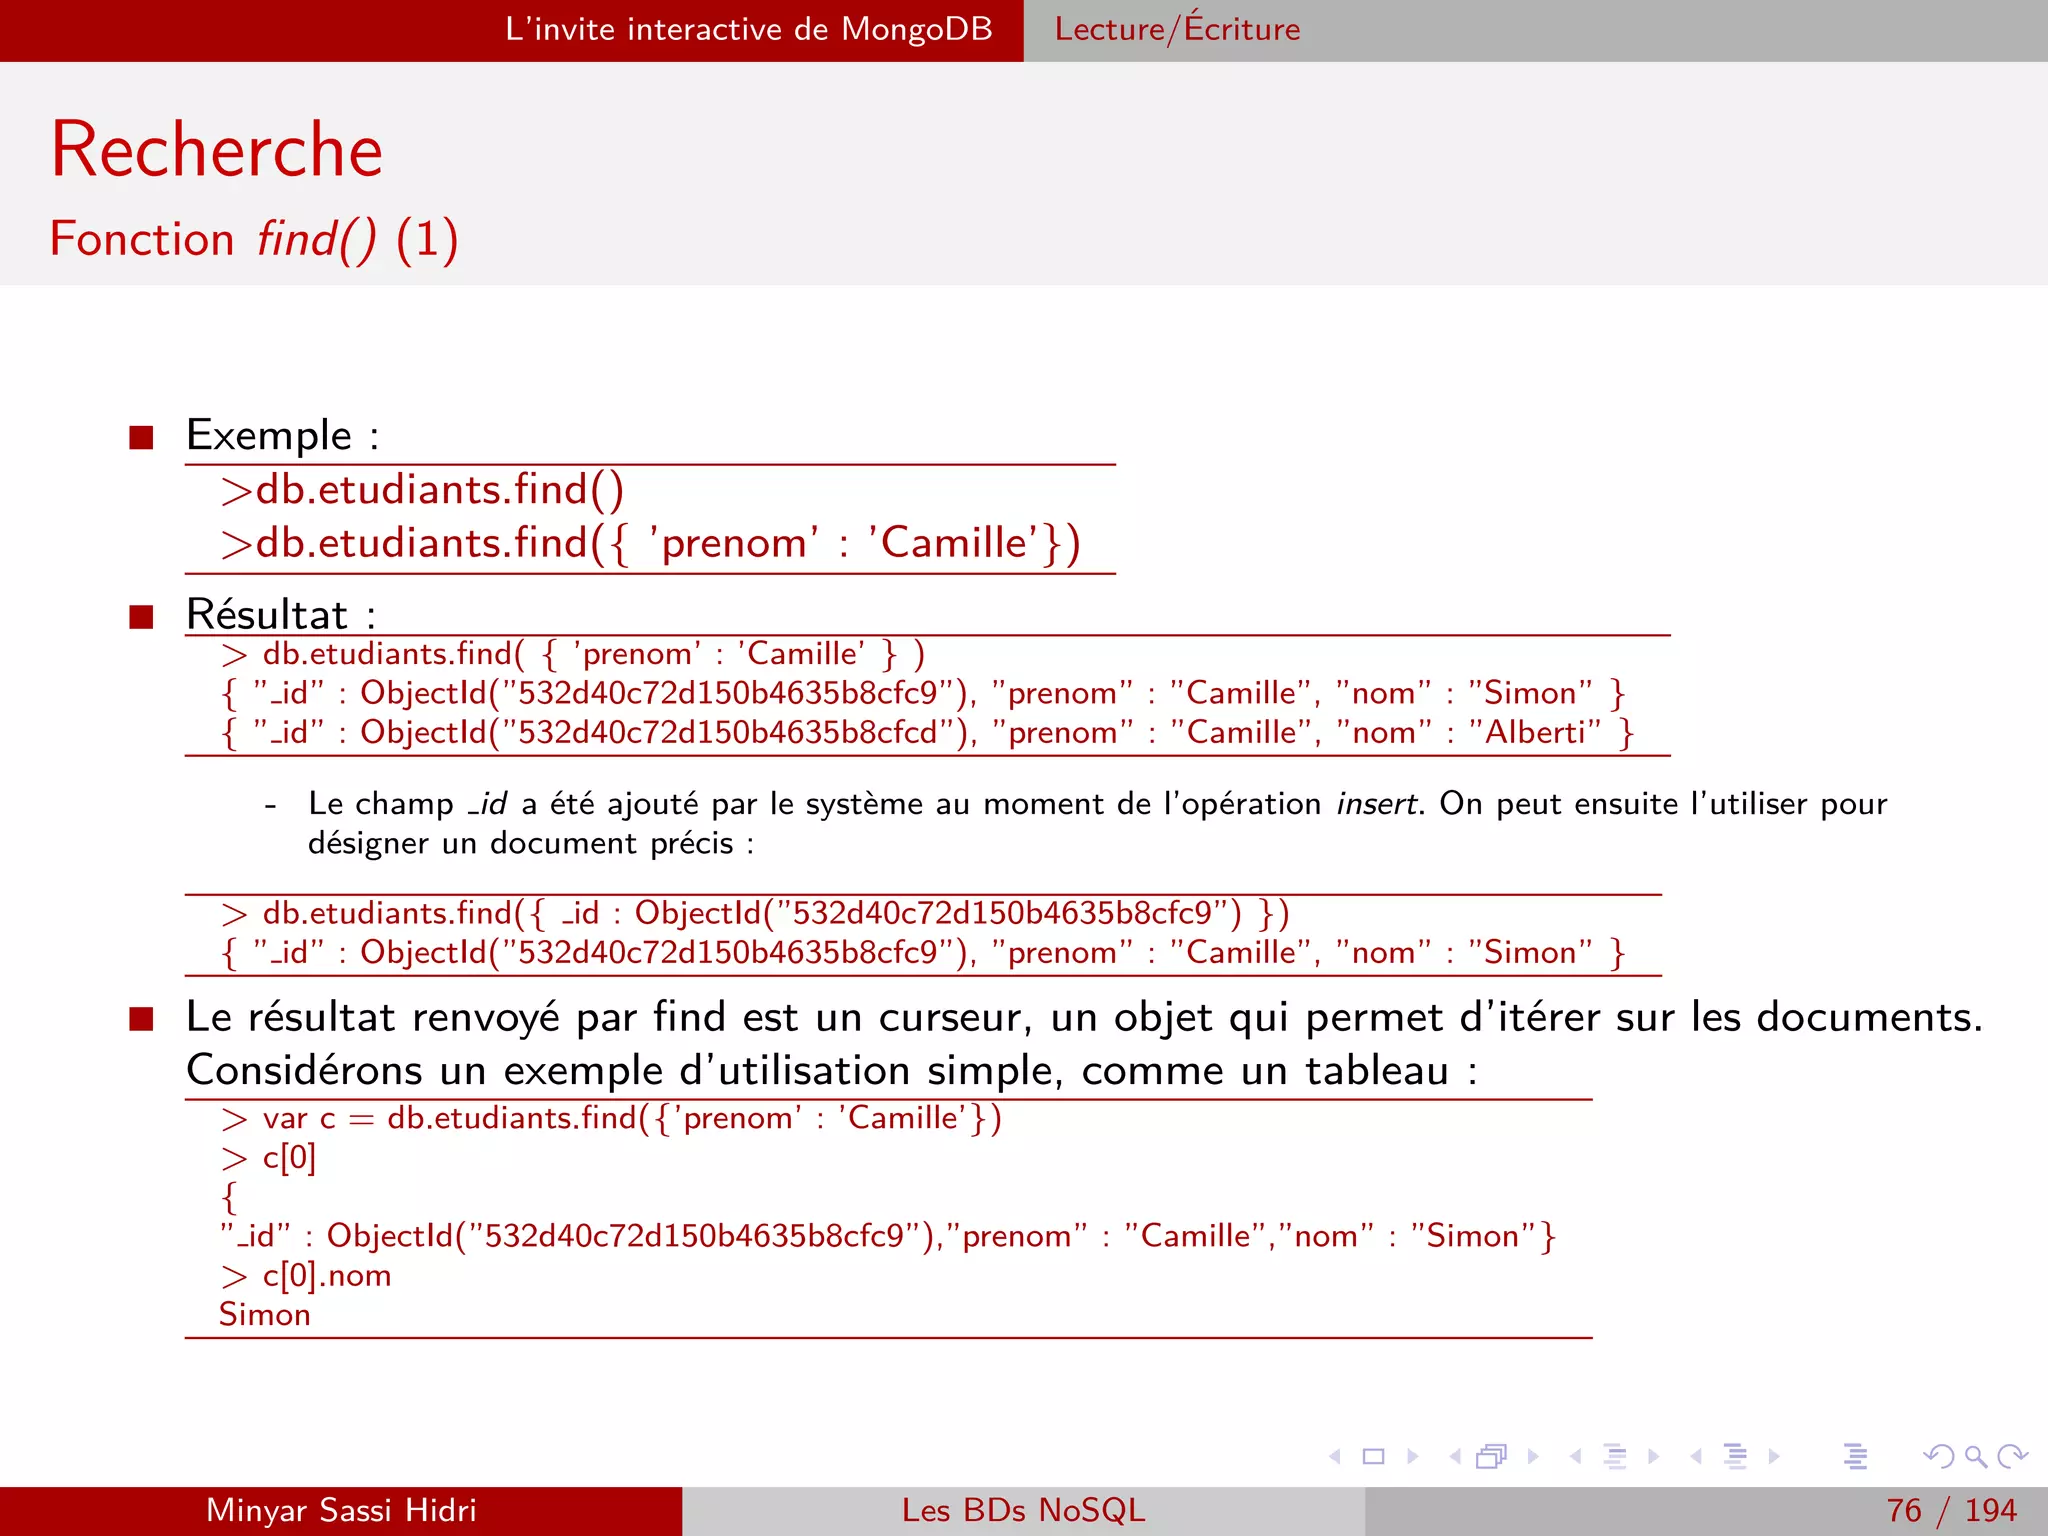
Task: Click the var c = db.etudiants.find line
Action: (x=611, y=1118)
